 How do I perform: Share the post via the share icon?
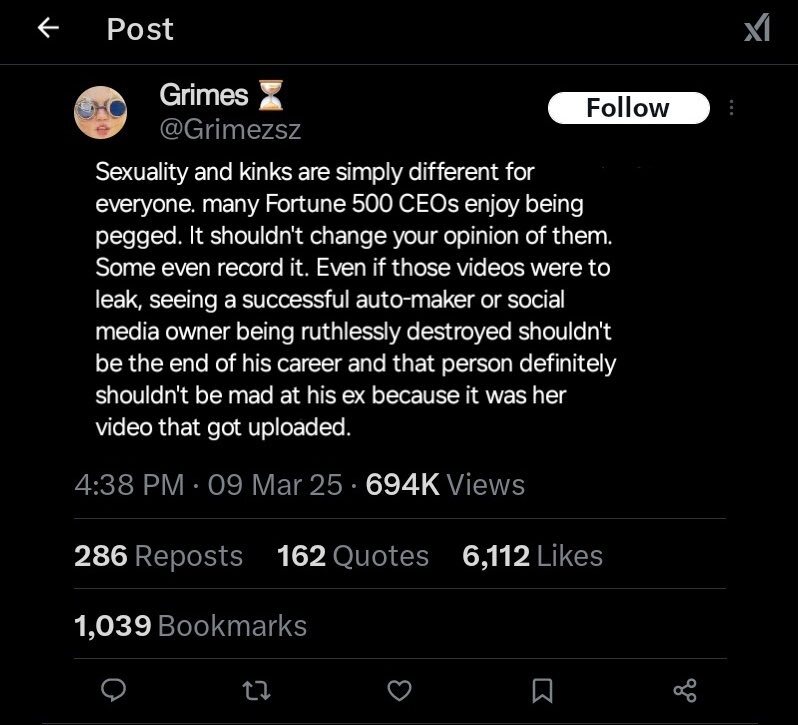[x=684, y=689]
